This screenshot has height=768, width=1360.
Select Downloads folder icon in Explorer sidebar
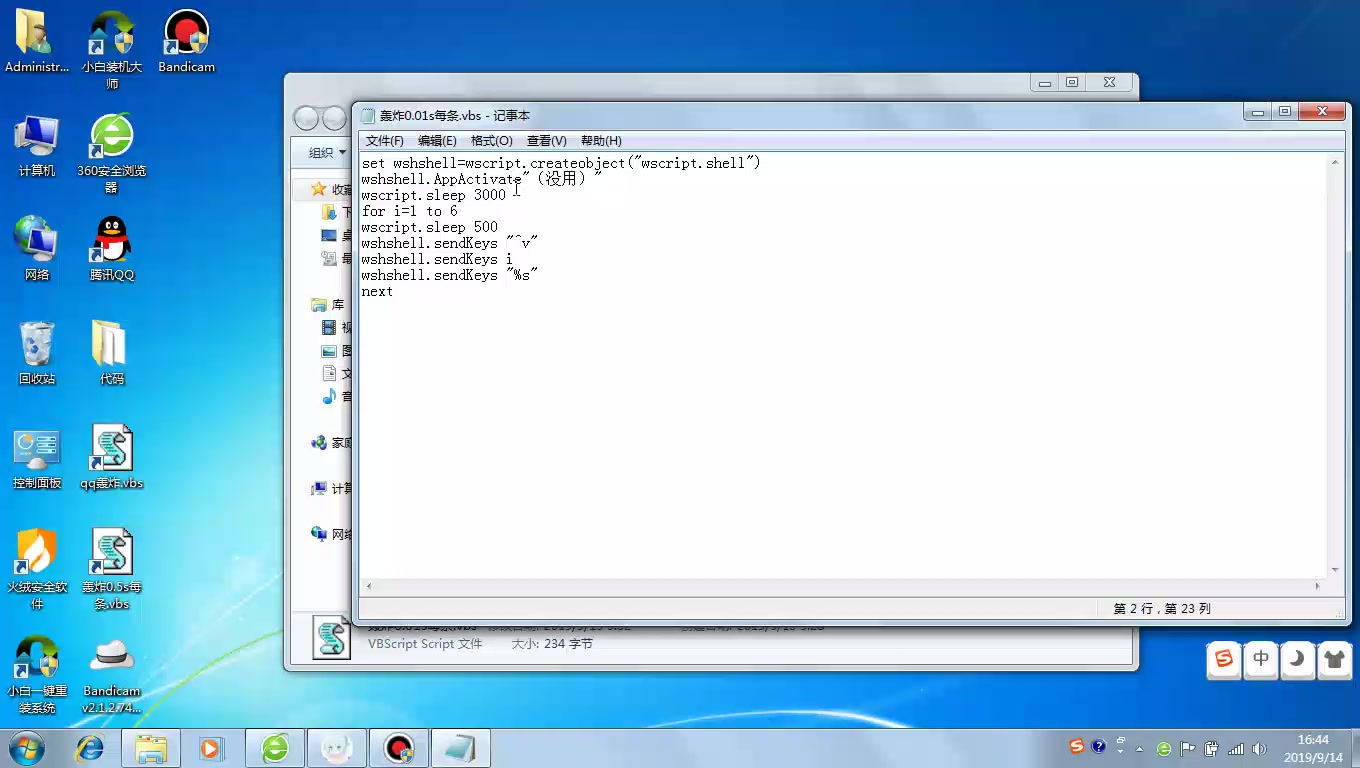coord(328,212)
